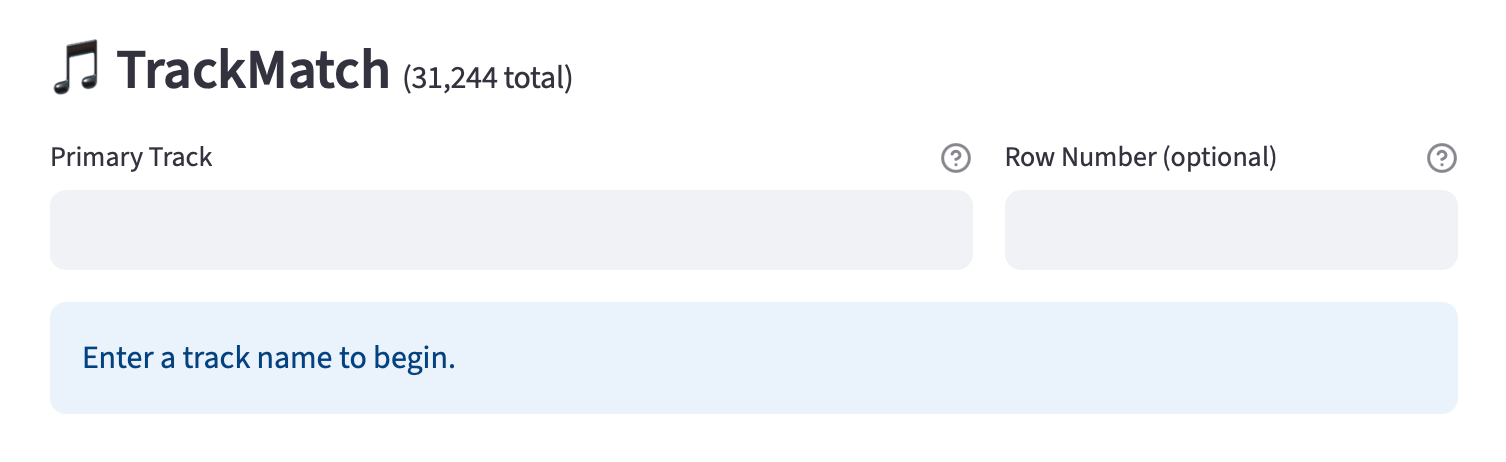This screenshot has width=1506, height=462.
Task: Focus the empty Row Number (optional) field
Action: click(x=1231, y=230)
